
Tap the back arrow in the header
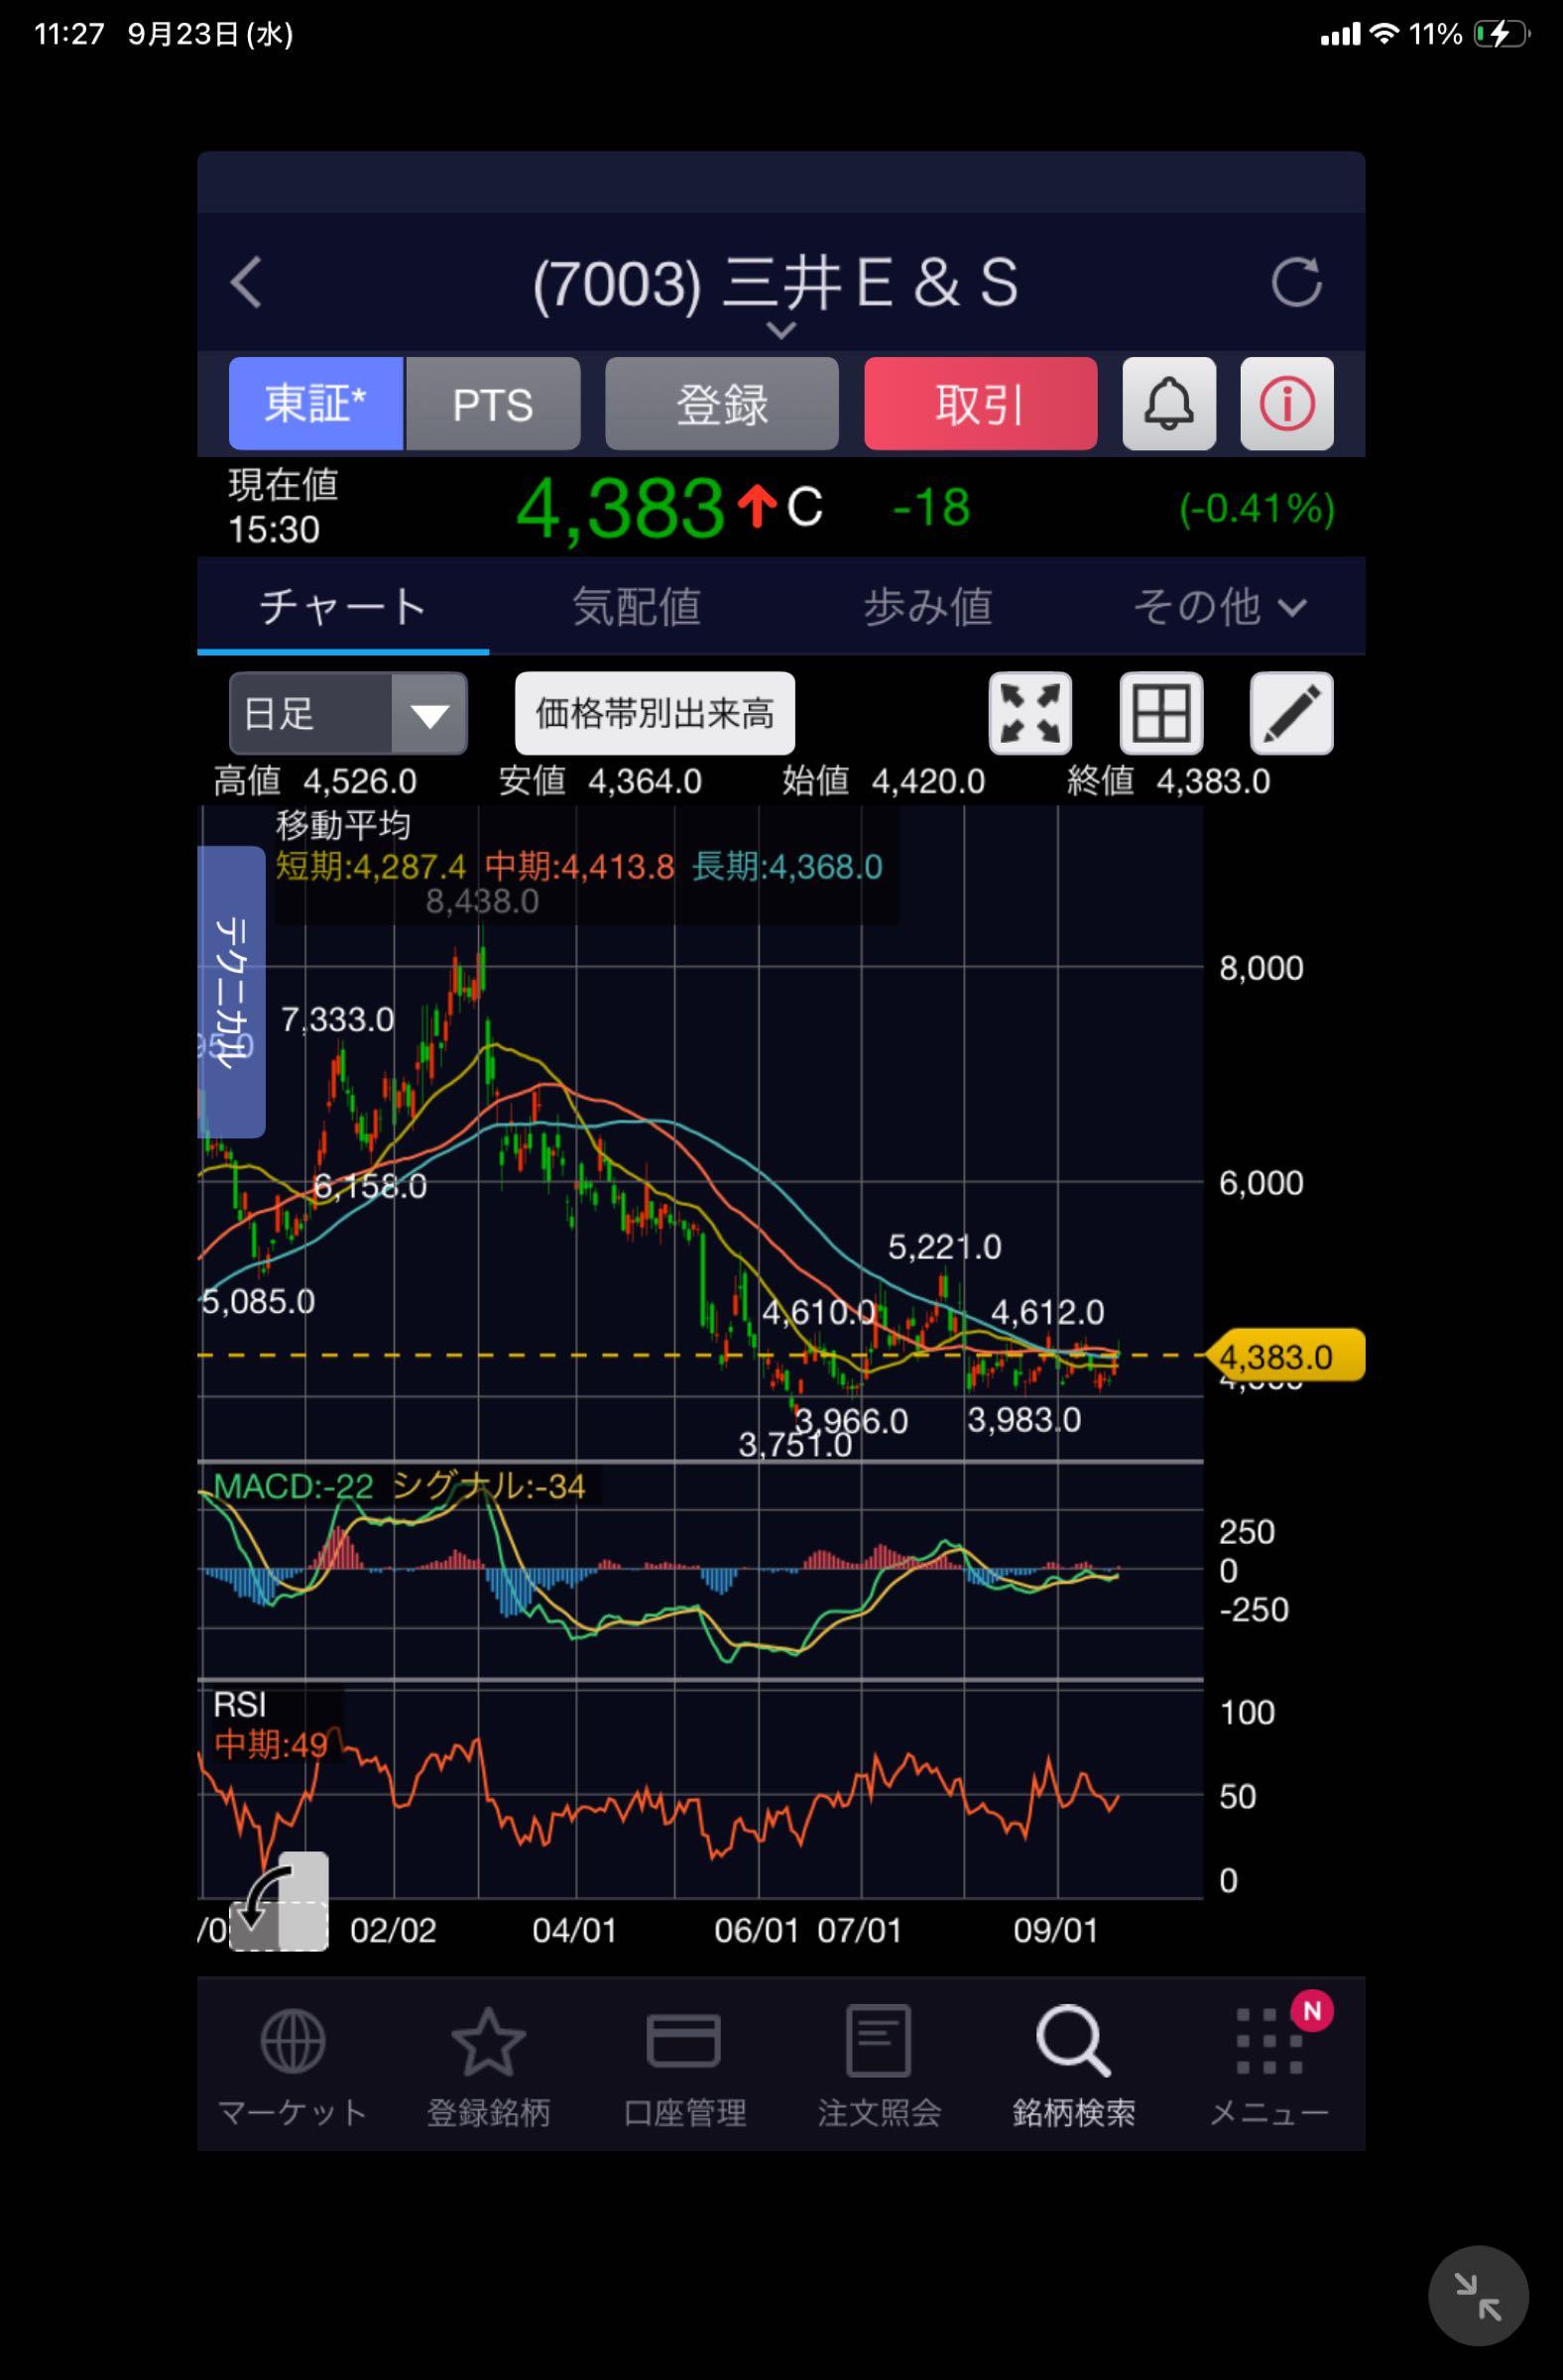246,282
